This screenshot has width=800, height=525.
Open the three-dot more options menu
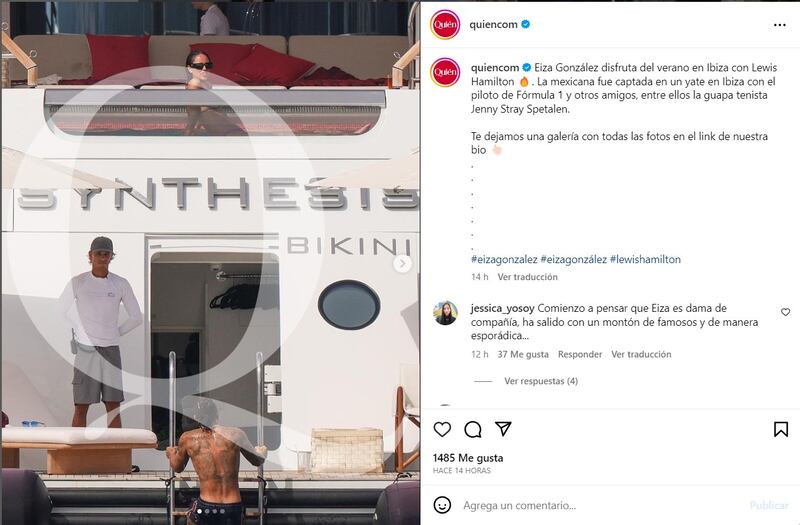[780, 25]
